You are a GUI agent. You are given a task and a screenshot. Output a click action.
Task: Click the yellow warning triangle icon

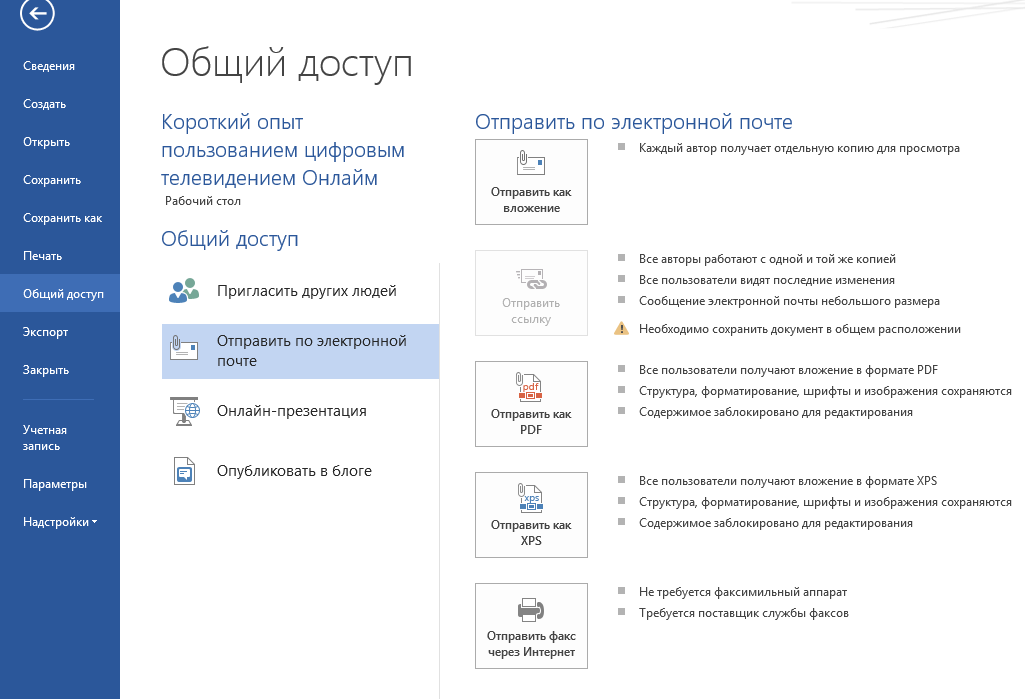[x=621, y=328]
